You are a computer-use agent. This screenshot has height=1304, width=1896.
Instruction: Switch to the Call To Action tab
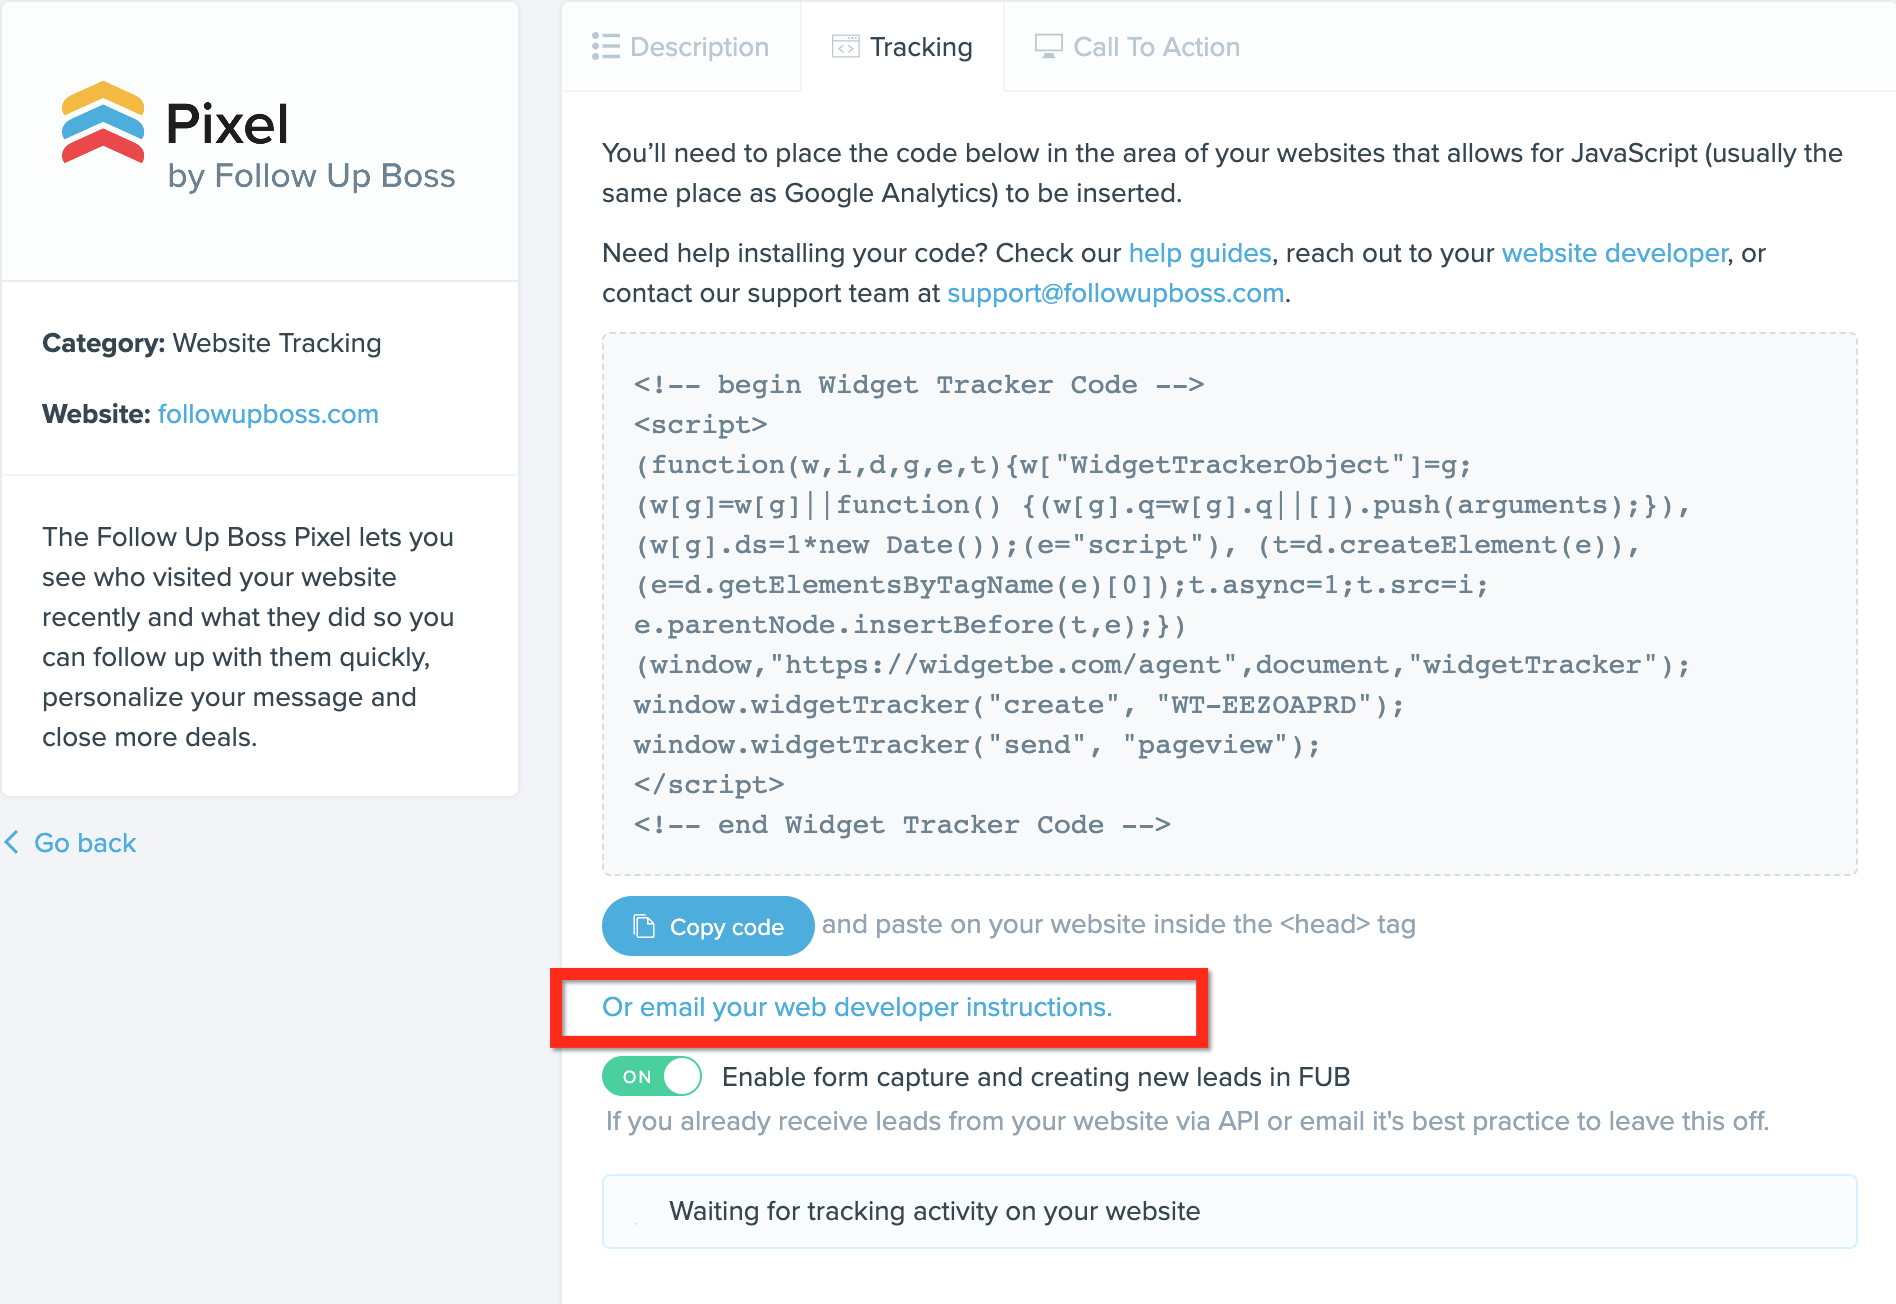coord(1137,47)
